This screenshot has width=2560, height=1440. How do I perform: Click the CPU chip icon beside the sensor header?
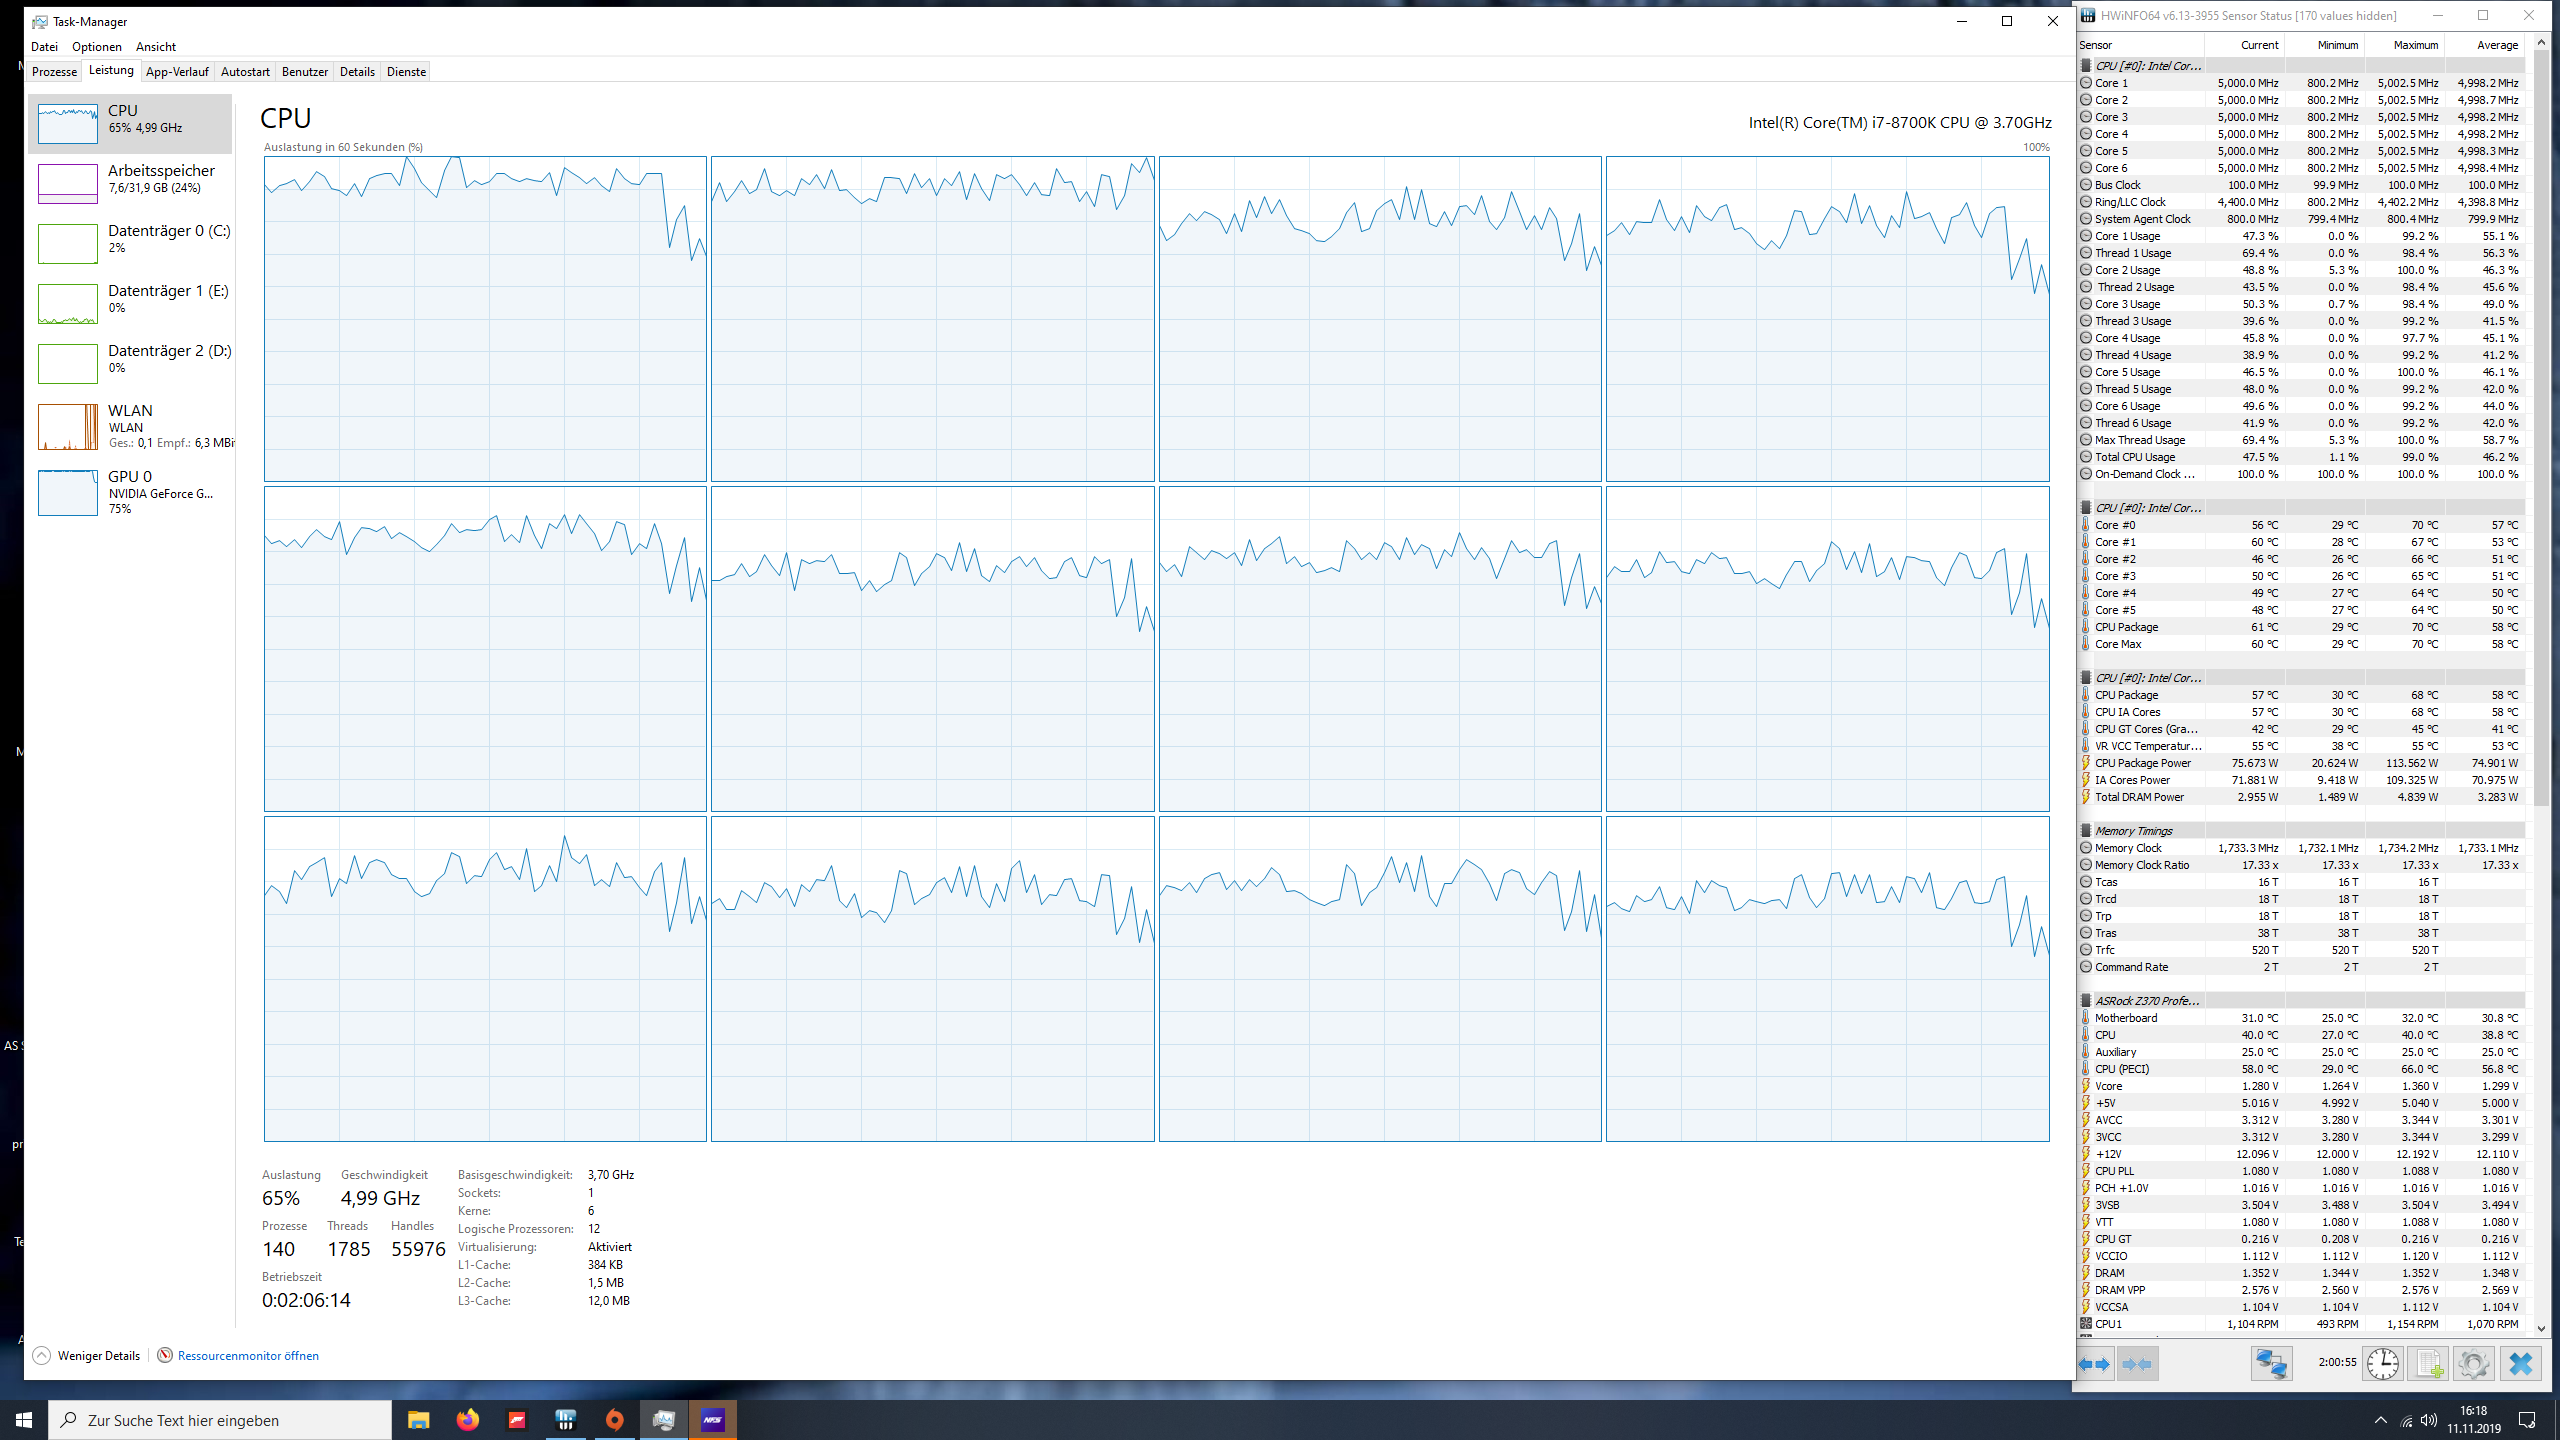(2086, 66)
